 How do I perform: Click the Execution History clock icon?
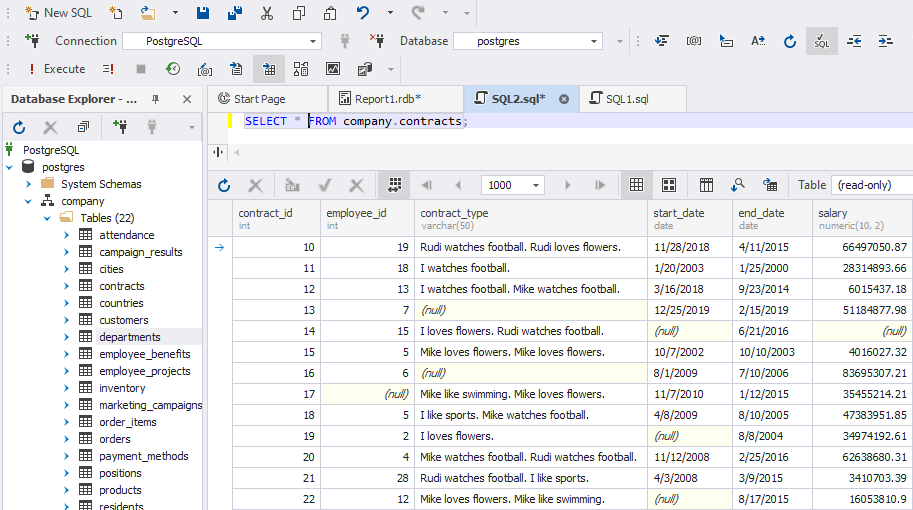point(173,69)
